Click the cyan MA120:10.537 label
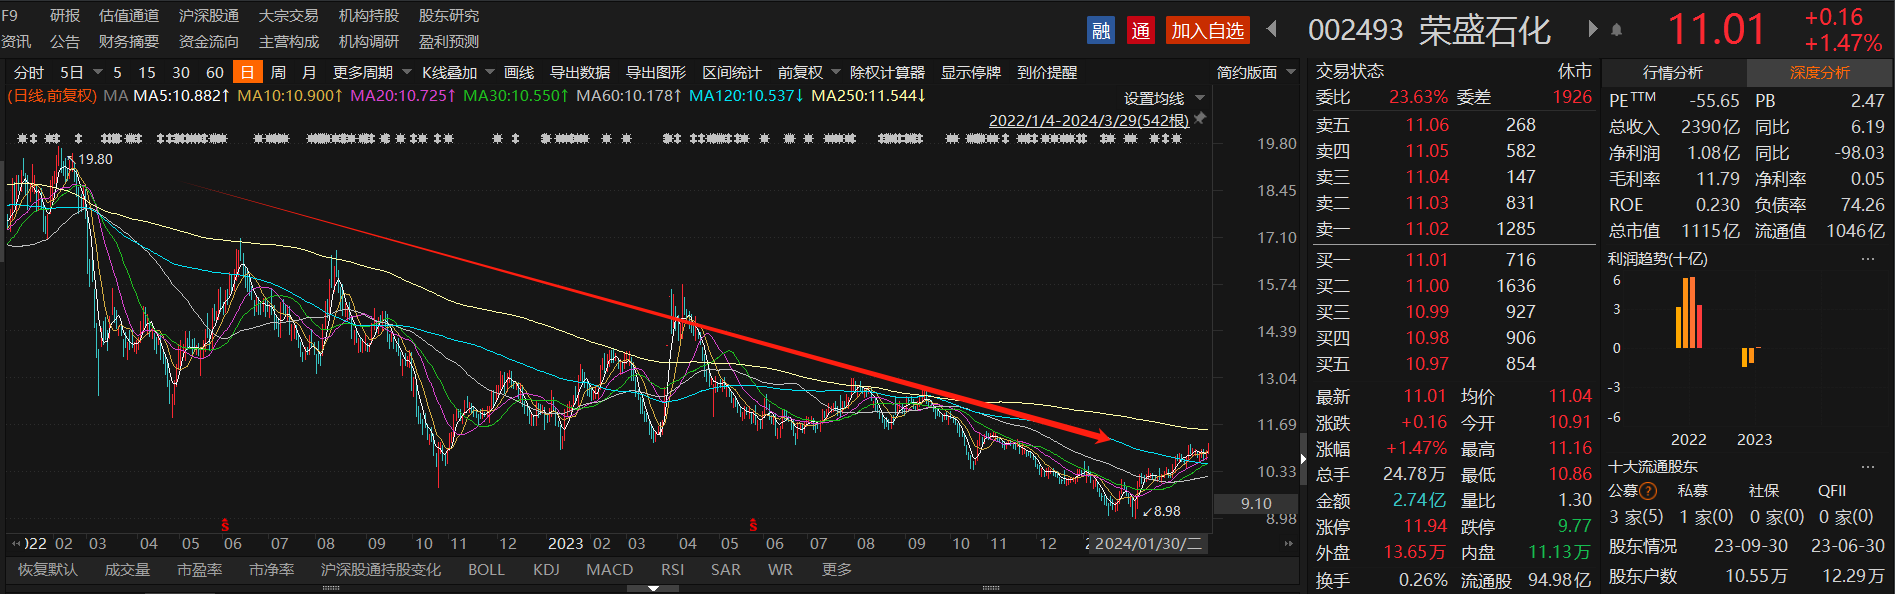The width and height of the screenshot is (1895, 594). [746, 95]
